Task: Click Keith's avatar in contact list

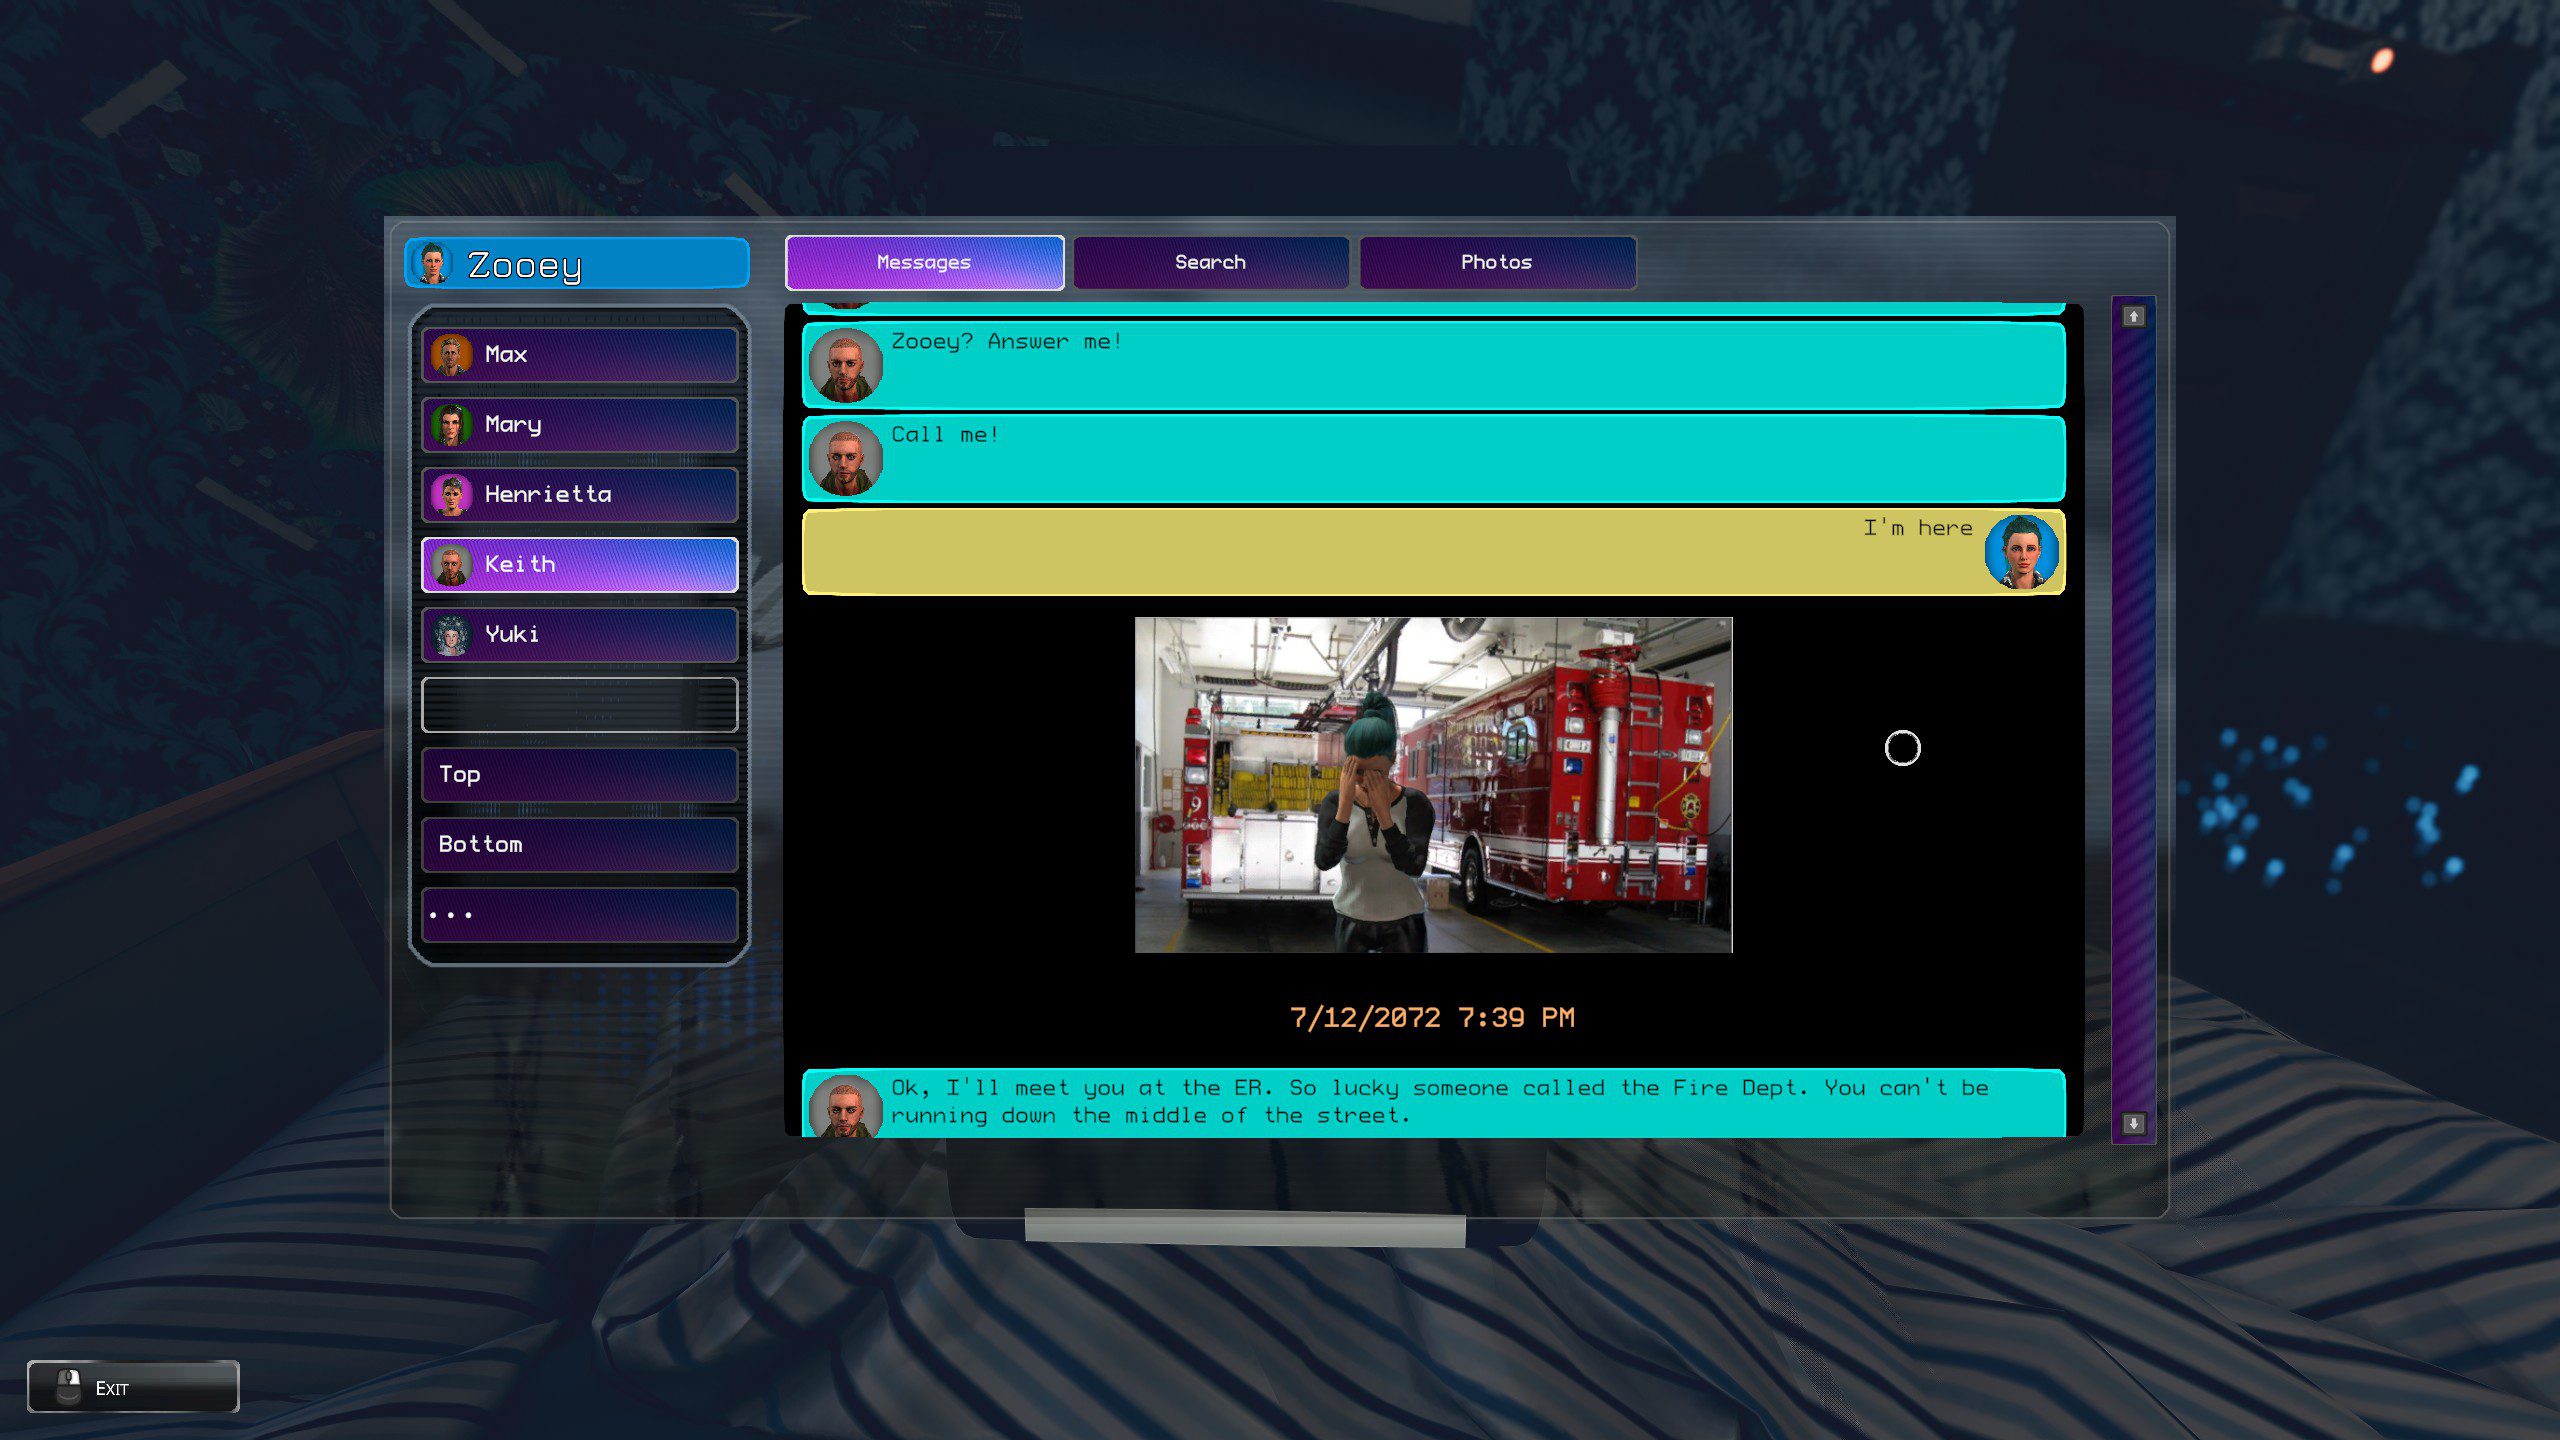Action: pyautogui.click(x=452, y=565)
